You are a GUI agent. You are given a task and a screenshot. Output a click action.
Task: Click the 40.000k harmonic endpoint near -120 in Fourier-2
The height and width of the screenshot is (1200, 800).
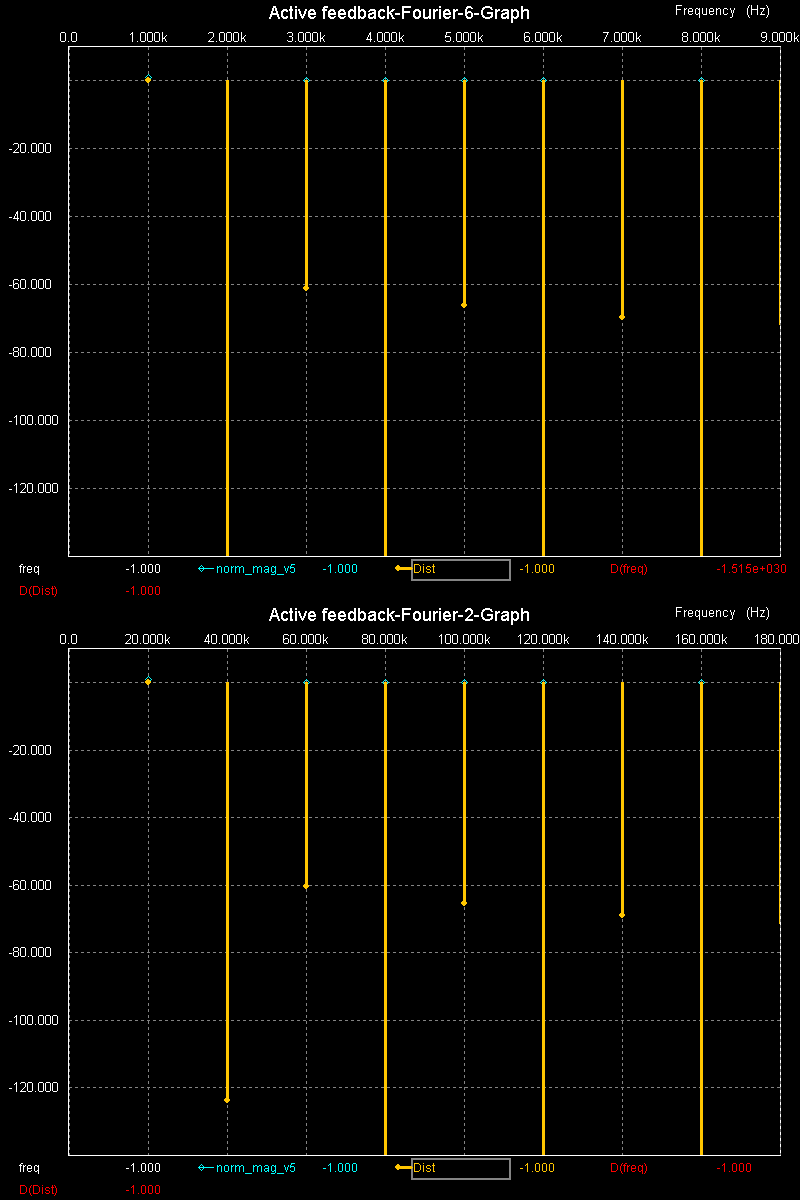coord(227,1100)
